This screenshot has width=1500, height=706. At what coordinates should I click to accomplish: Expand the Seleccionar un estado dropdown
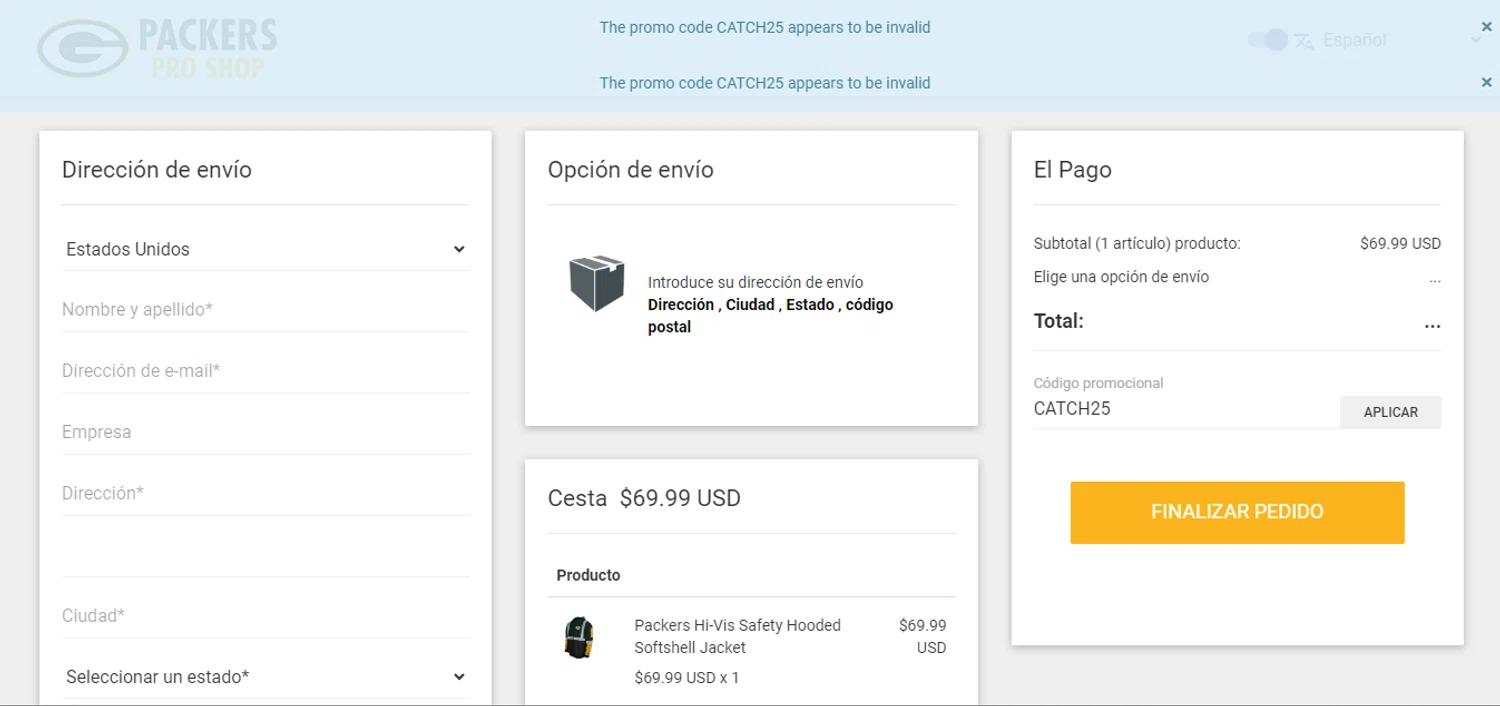(x=265, y=677)
